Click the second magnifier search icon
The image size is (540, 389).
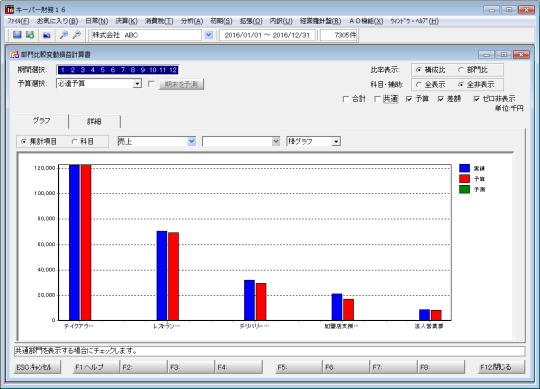click(x=76, y=35)
